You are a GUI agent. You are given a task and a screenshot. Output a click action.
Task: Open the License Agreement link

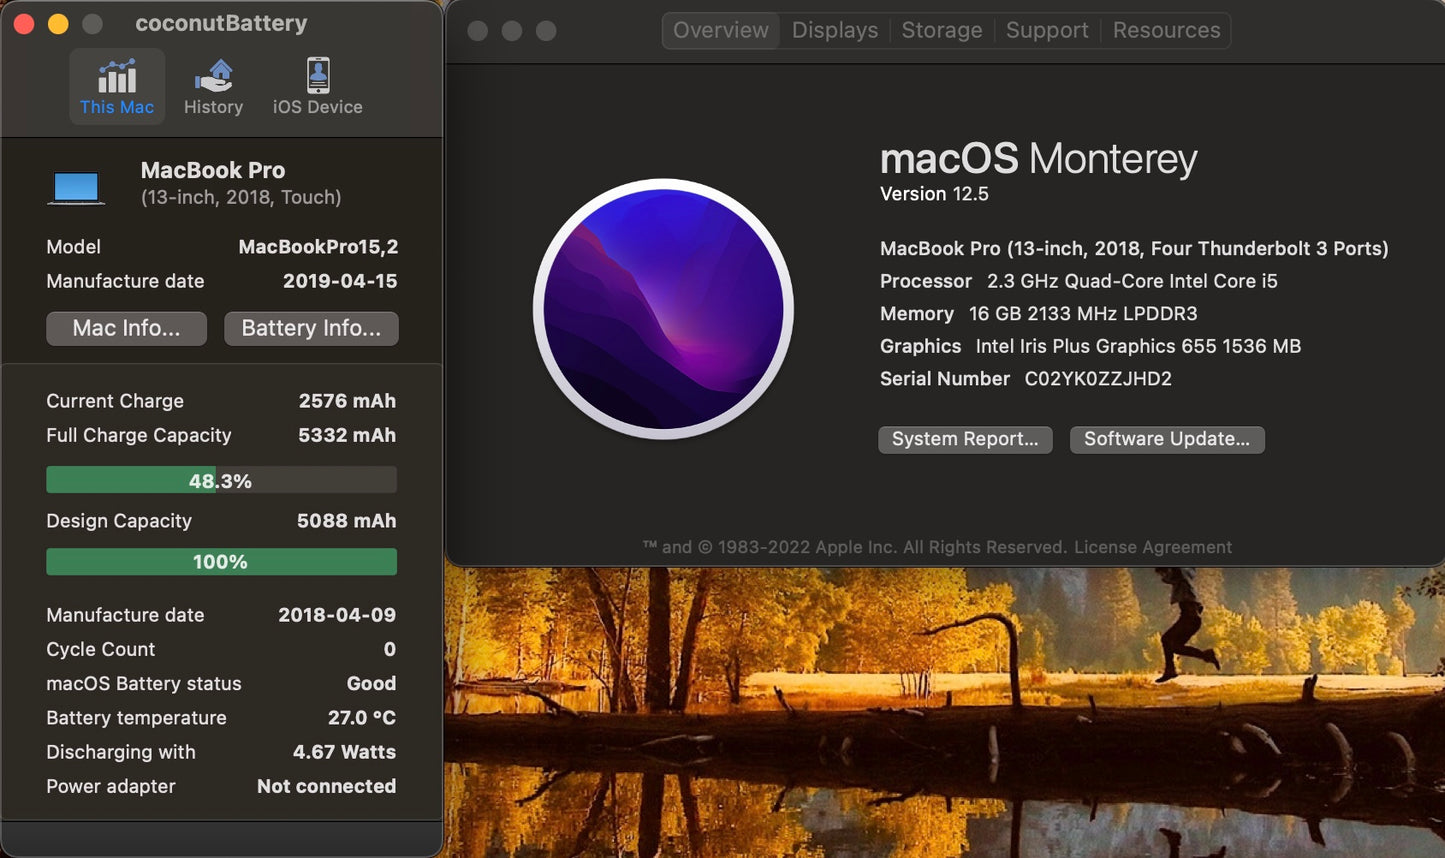[x=1152, y=547]
